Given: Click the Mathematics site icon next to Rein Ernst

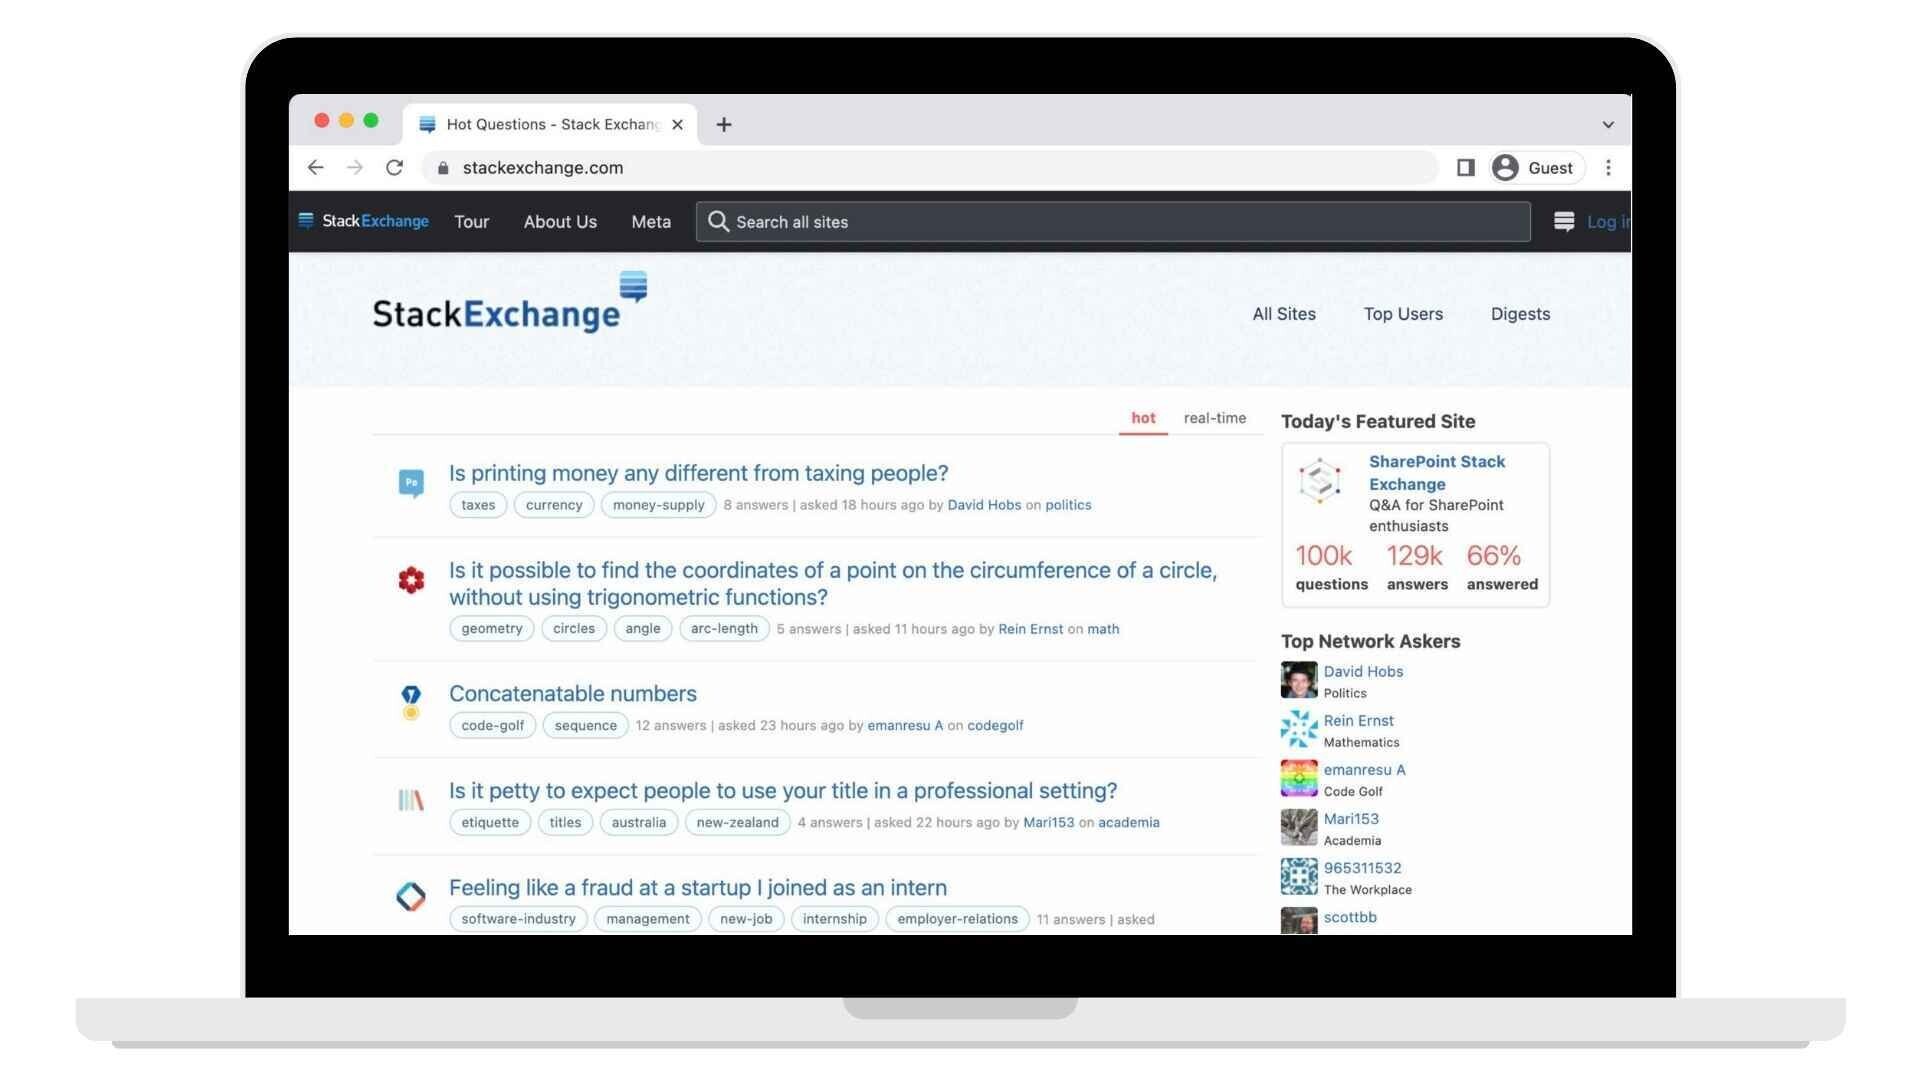Looking at the screenshot, I should [x=1298, y=727].
